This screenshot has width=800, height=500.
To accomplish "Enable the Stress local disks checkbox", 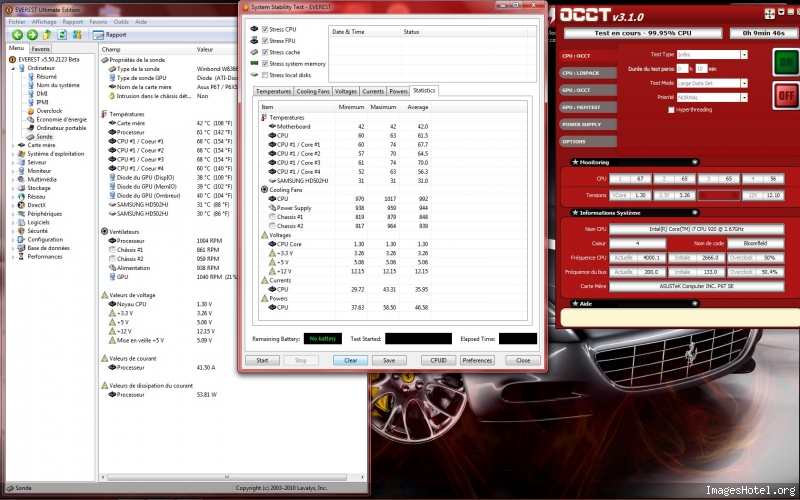I will [x=265, y=75].
